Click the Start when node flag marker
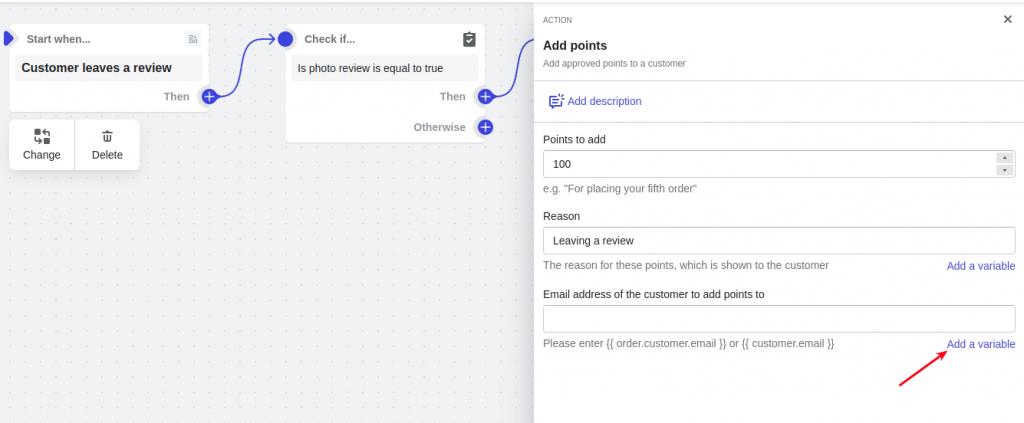The width and height of the screenshot is (1024, 423). (8, 39)
